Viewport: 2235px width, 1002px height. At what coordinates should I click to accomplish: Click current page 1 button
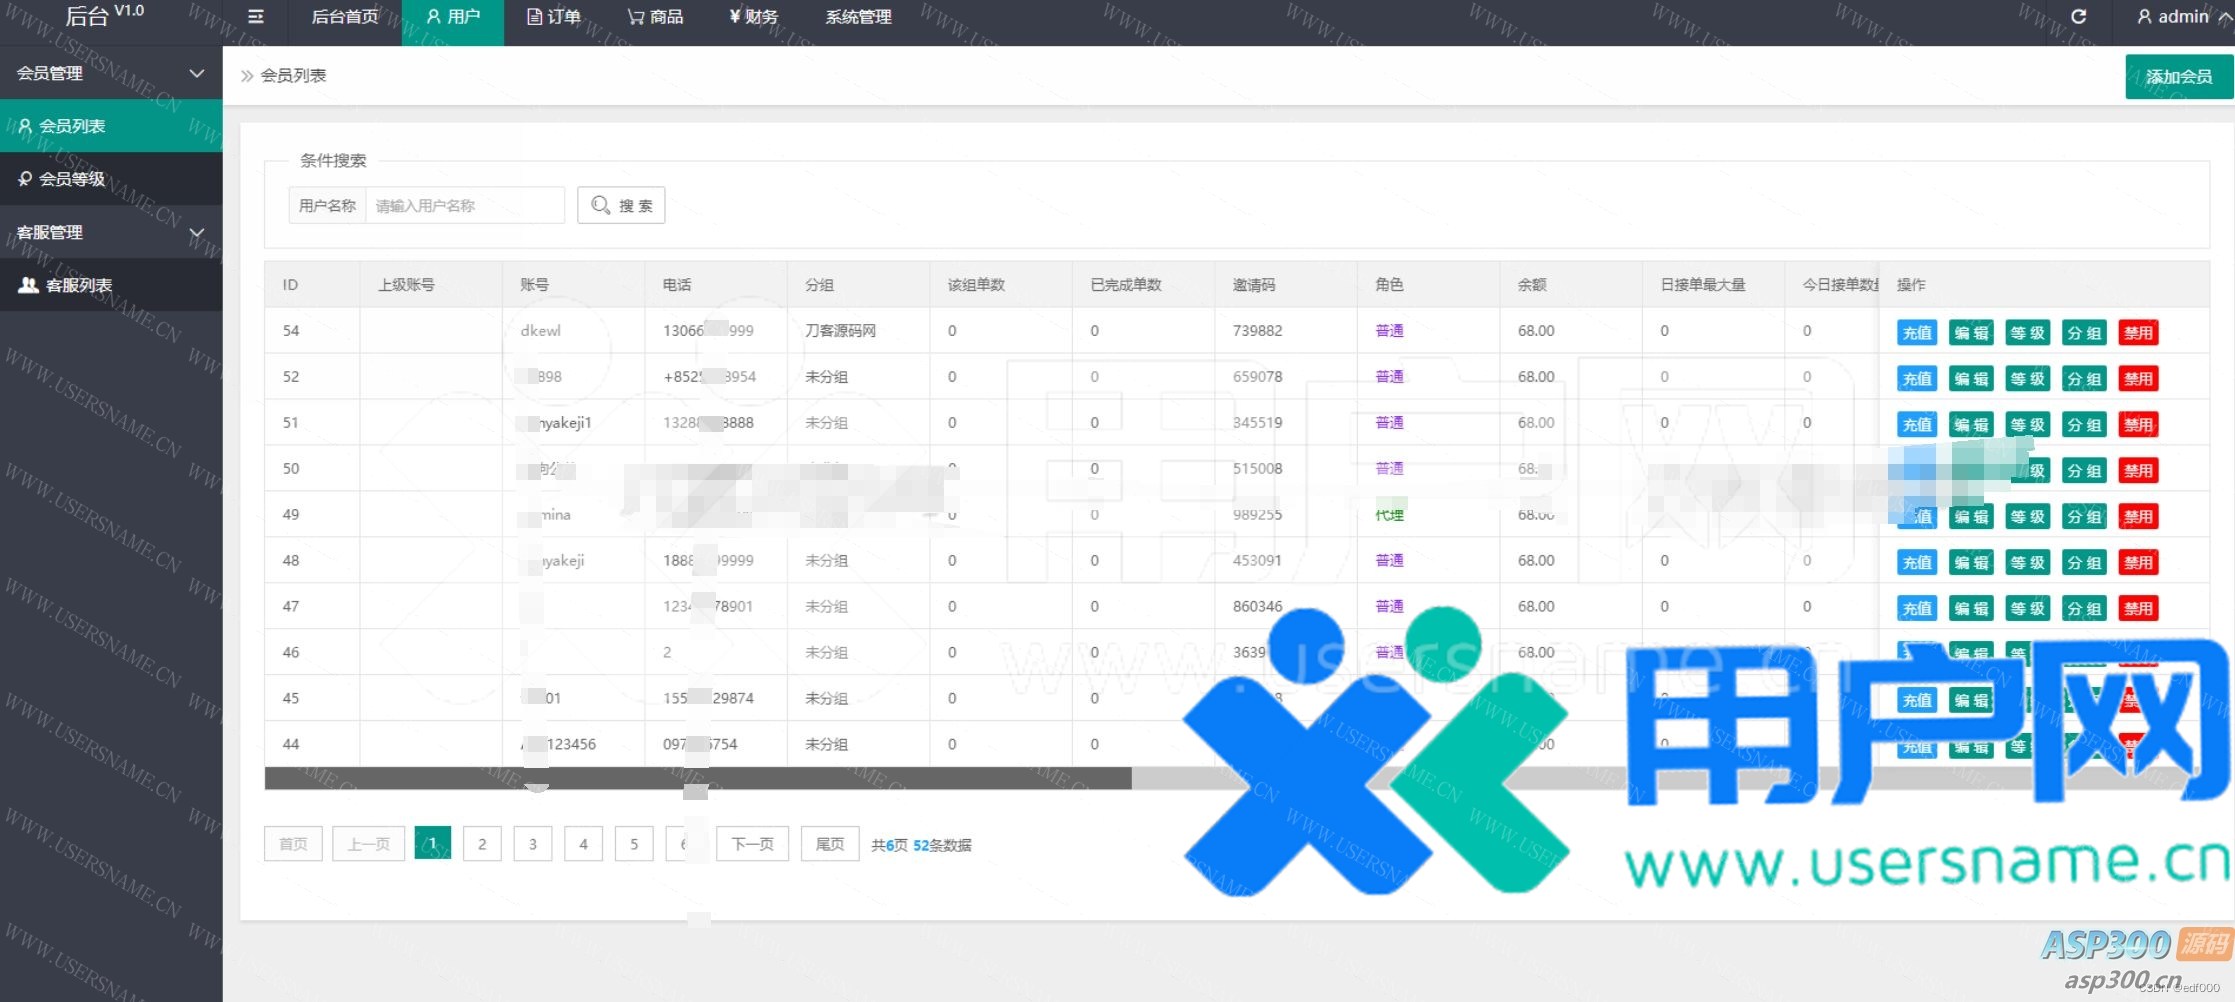pyautogui.click(x=433, y=843)
